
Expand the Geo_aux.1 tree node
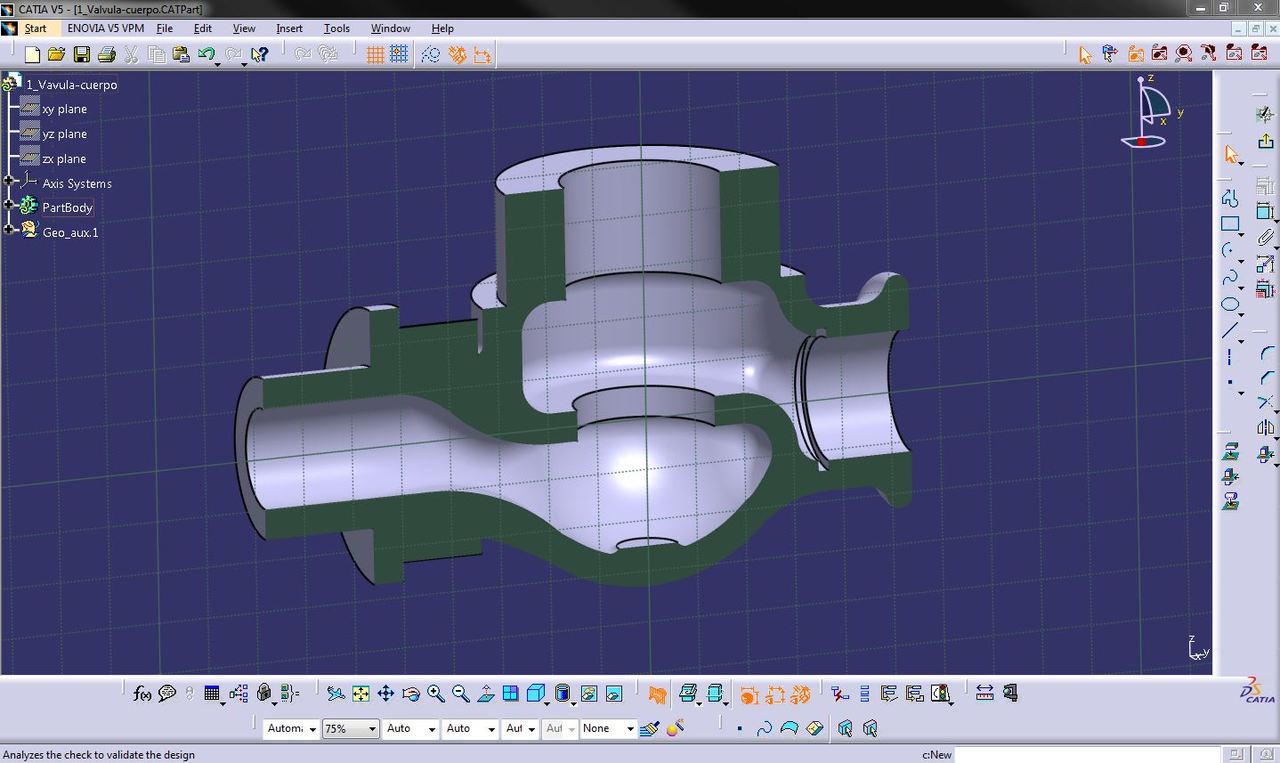pos(8,230)
